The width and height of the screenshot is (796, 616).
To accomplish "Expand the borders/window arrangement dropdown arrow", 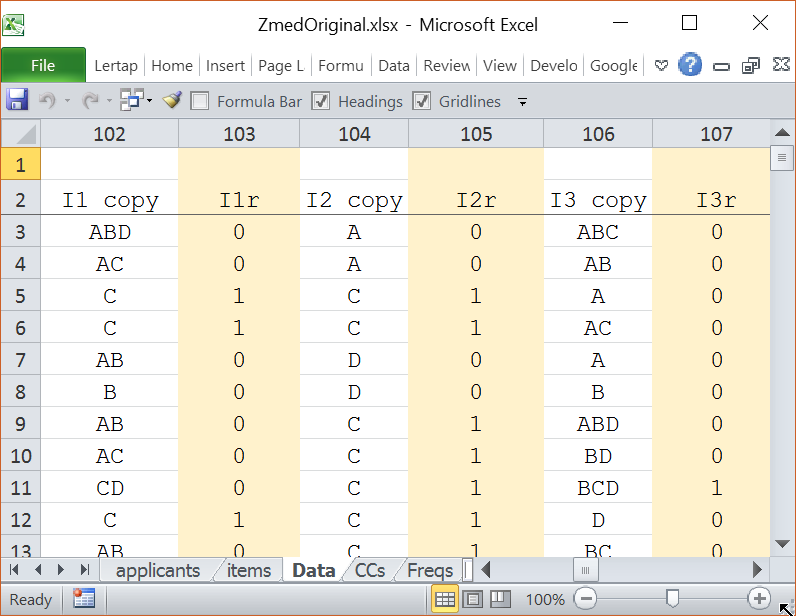I will (x=149, y=100).
